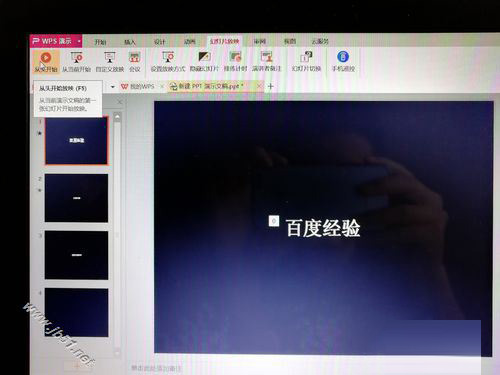This screenshot has width=500, height=375.
Task: Click the small square placeholder beside 百度经验
Action: (x=274, y=221)
